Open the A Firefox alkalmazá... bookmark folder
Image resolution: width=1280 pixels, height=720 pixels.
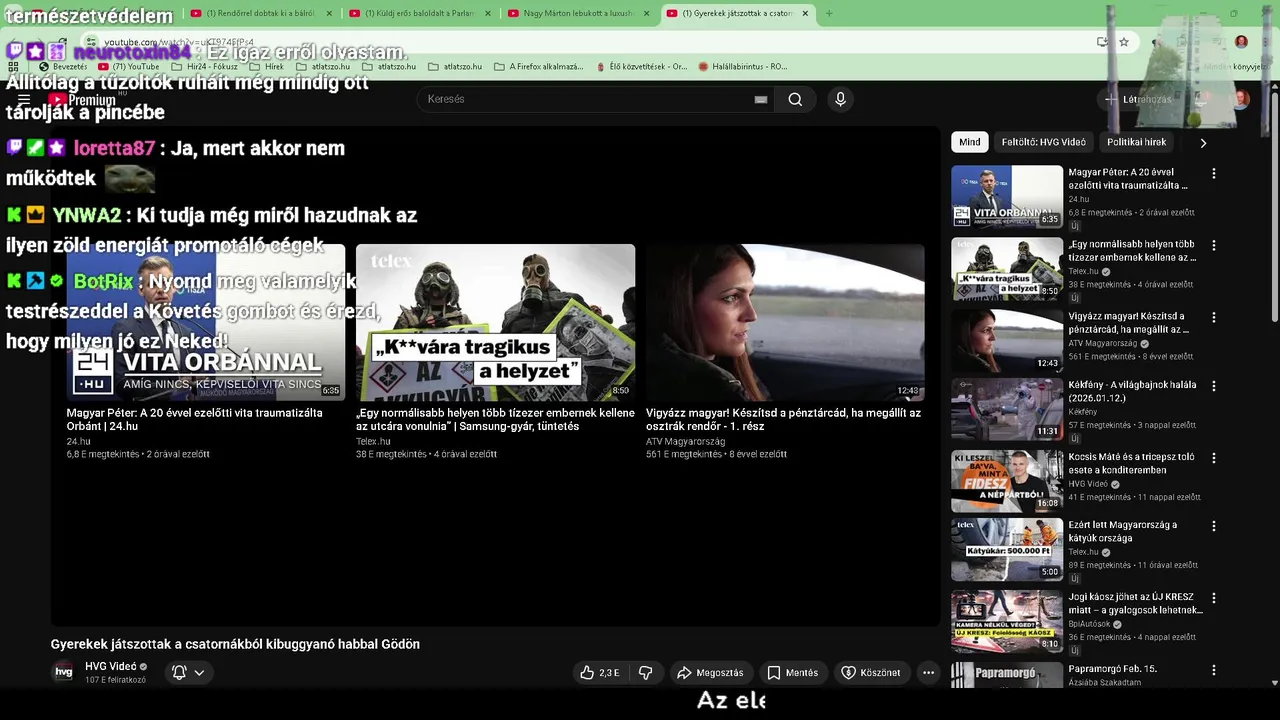tap(538, 67)
